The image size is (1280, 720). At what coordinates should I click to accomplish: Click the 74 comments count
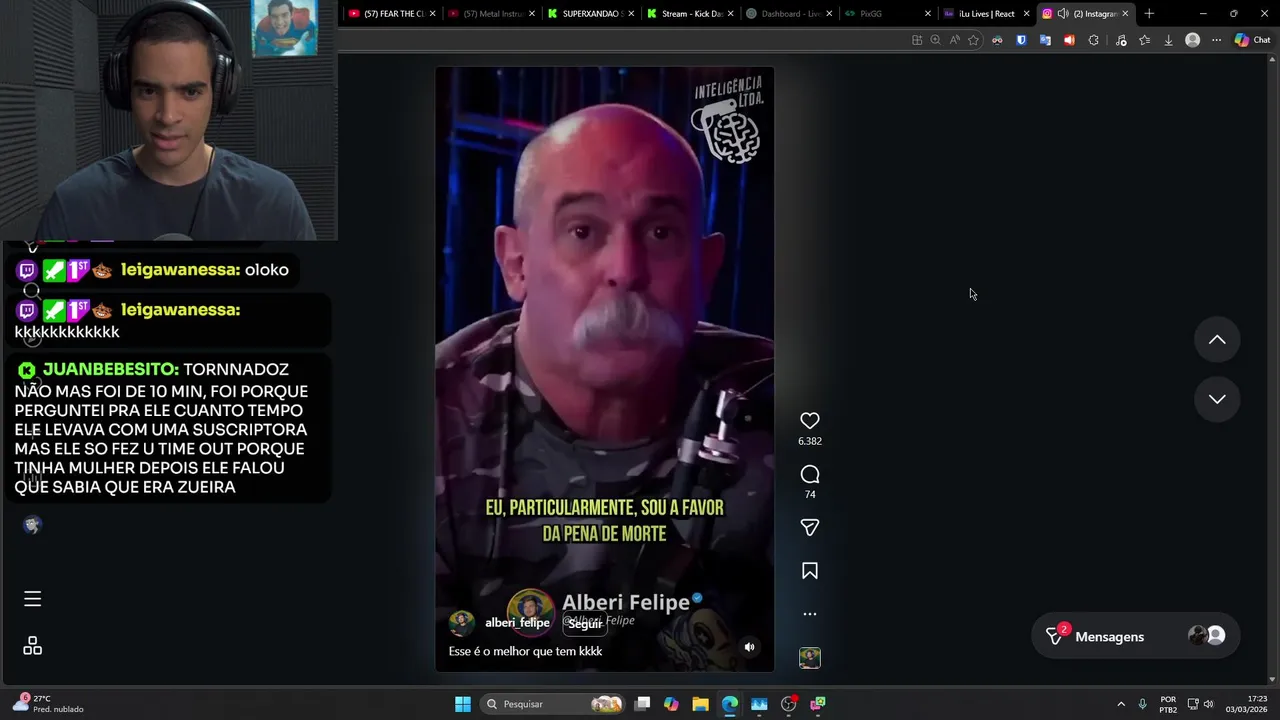point(810,494)
